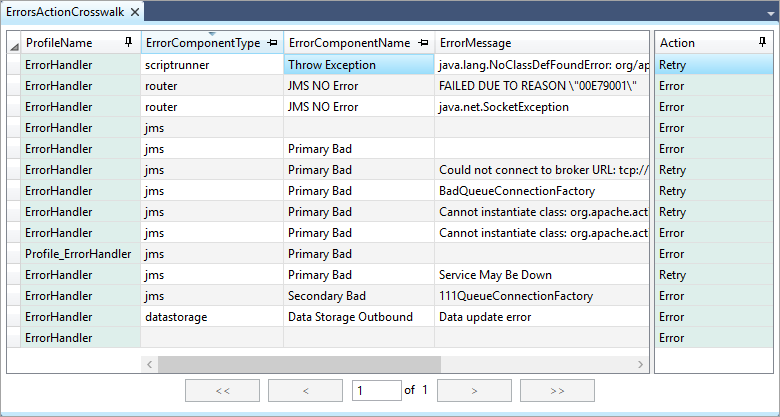Viewport: 780px width, 417px height.
Task: Pin the ErrorComponentName column
Action: (x=423, y=43)
